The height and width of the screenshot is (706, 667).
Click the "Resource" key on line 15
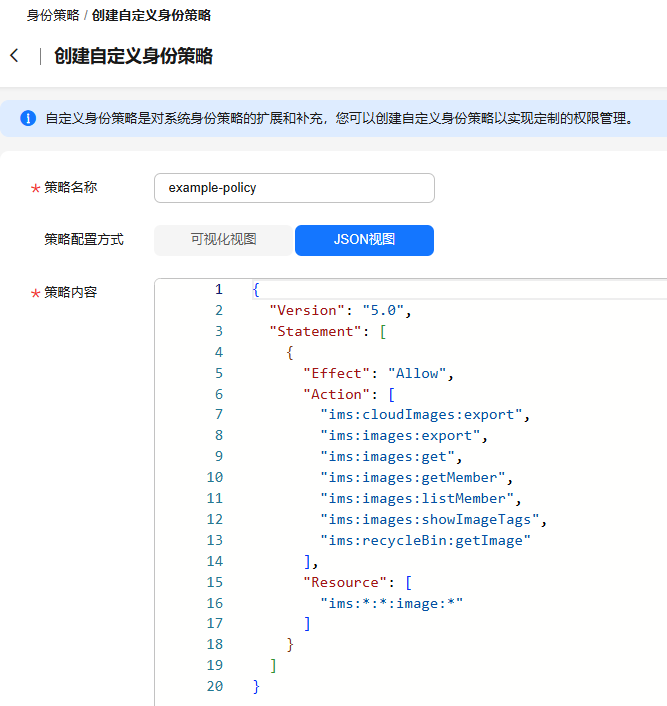(x=344, y=582)
